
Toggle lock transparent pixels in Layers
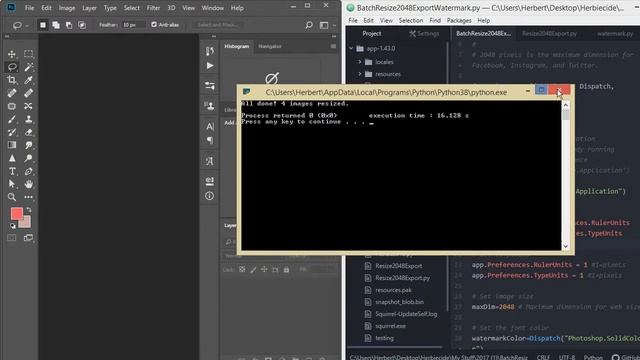tap(242, 270)
